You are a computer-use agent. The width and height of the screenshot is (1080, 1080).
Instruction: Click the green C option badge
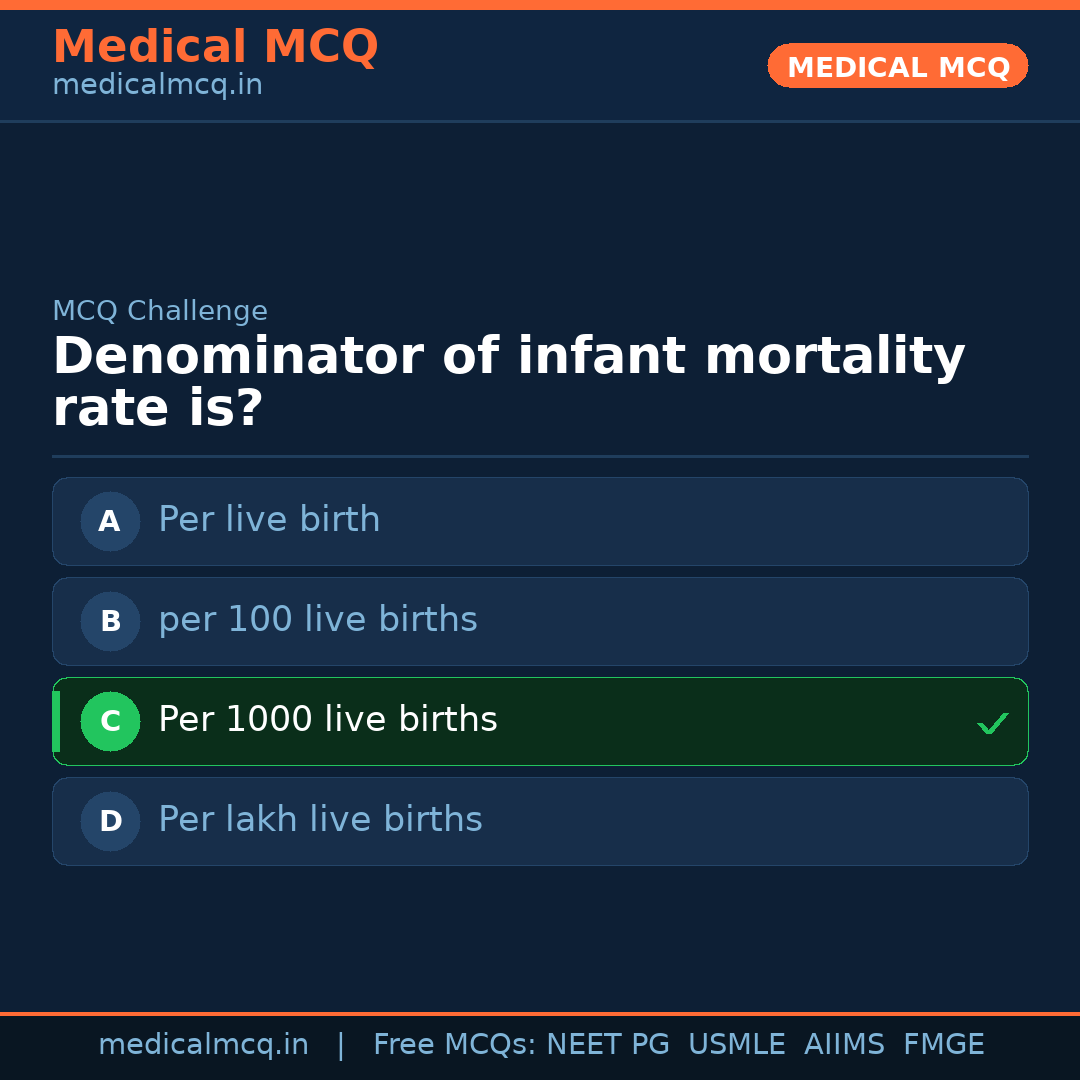click(110, 721)
